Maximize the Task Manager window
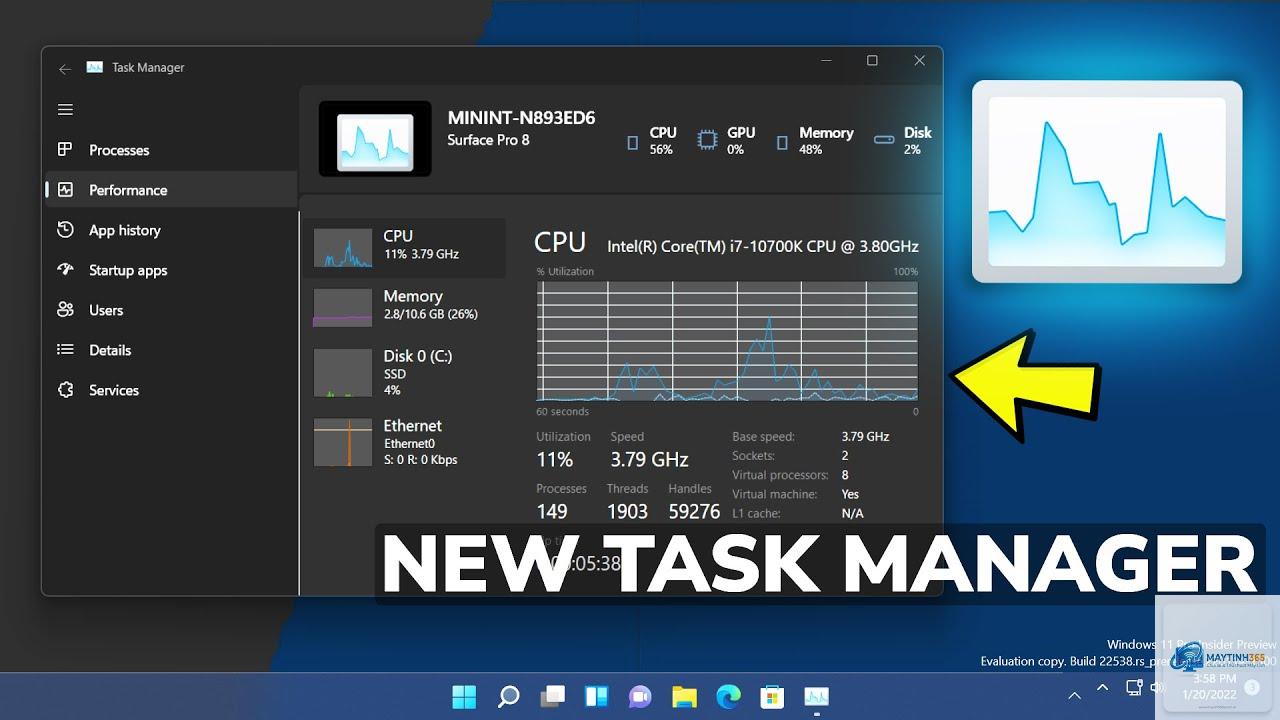Screen dimensions: 1280x720 click(872, 61)
